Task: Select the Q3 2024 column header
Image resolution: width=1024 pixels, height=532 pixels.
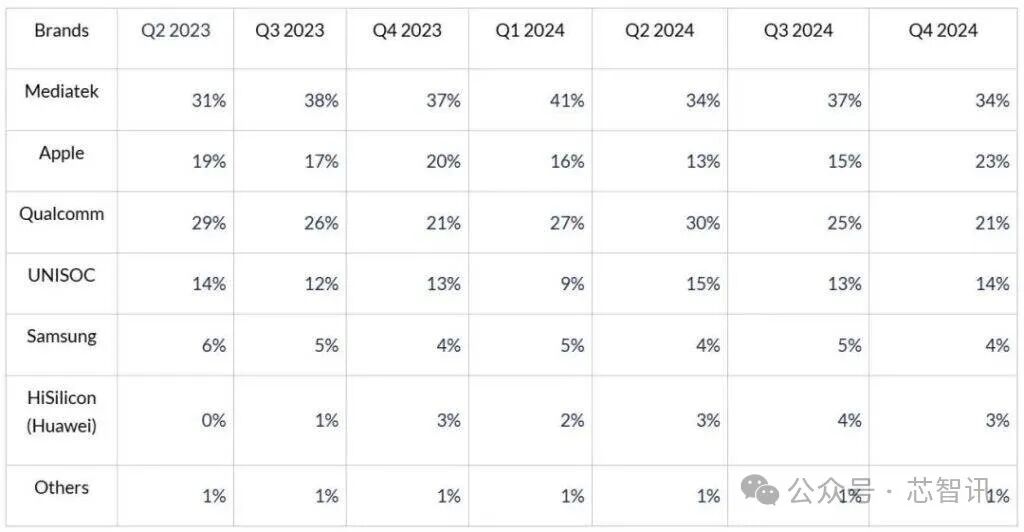Action: click(798, 31)
